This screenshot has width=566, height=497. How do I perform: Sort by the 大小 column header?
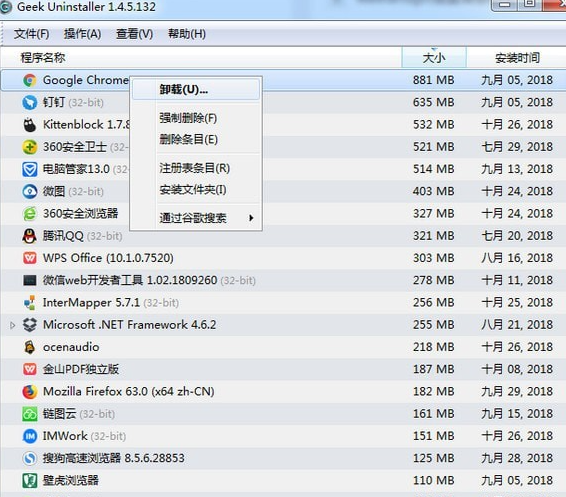tap(434, 58)
